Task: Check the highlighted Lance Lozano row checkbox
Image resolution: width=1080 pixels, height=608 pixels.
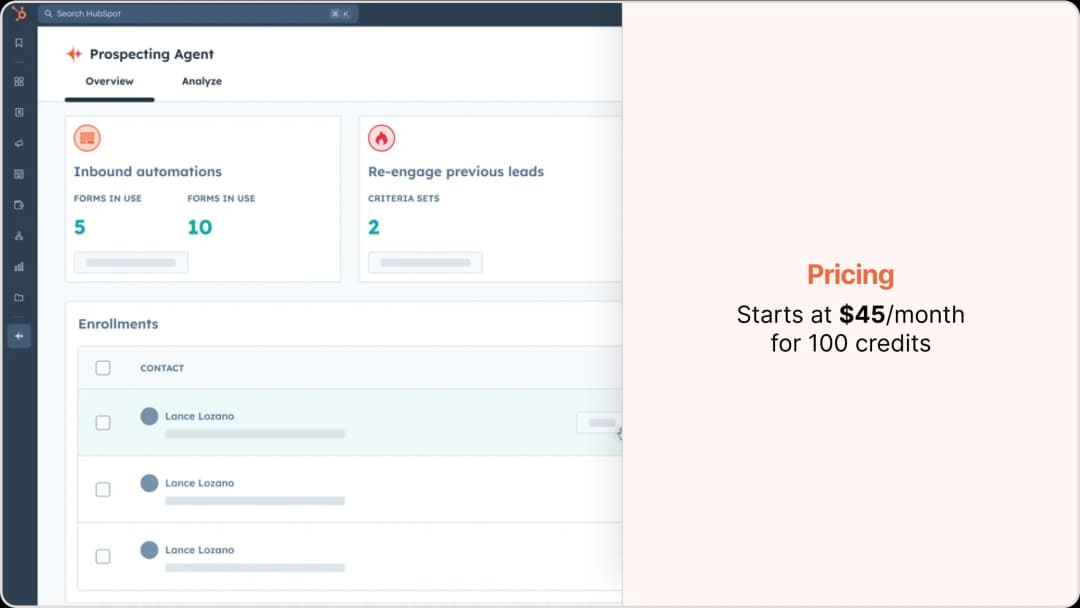Action: (x=103, y=422)
